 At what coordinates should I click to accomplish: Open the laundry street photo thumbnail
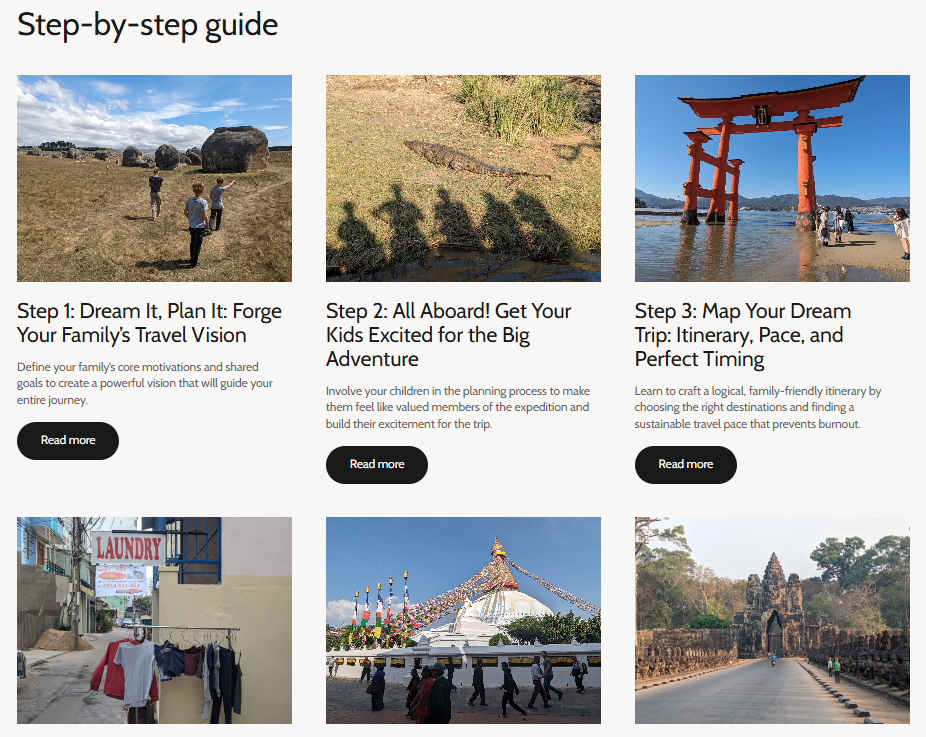pyautogui.click(x=154, y=620)
